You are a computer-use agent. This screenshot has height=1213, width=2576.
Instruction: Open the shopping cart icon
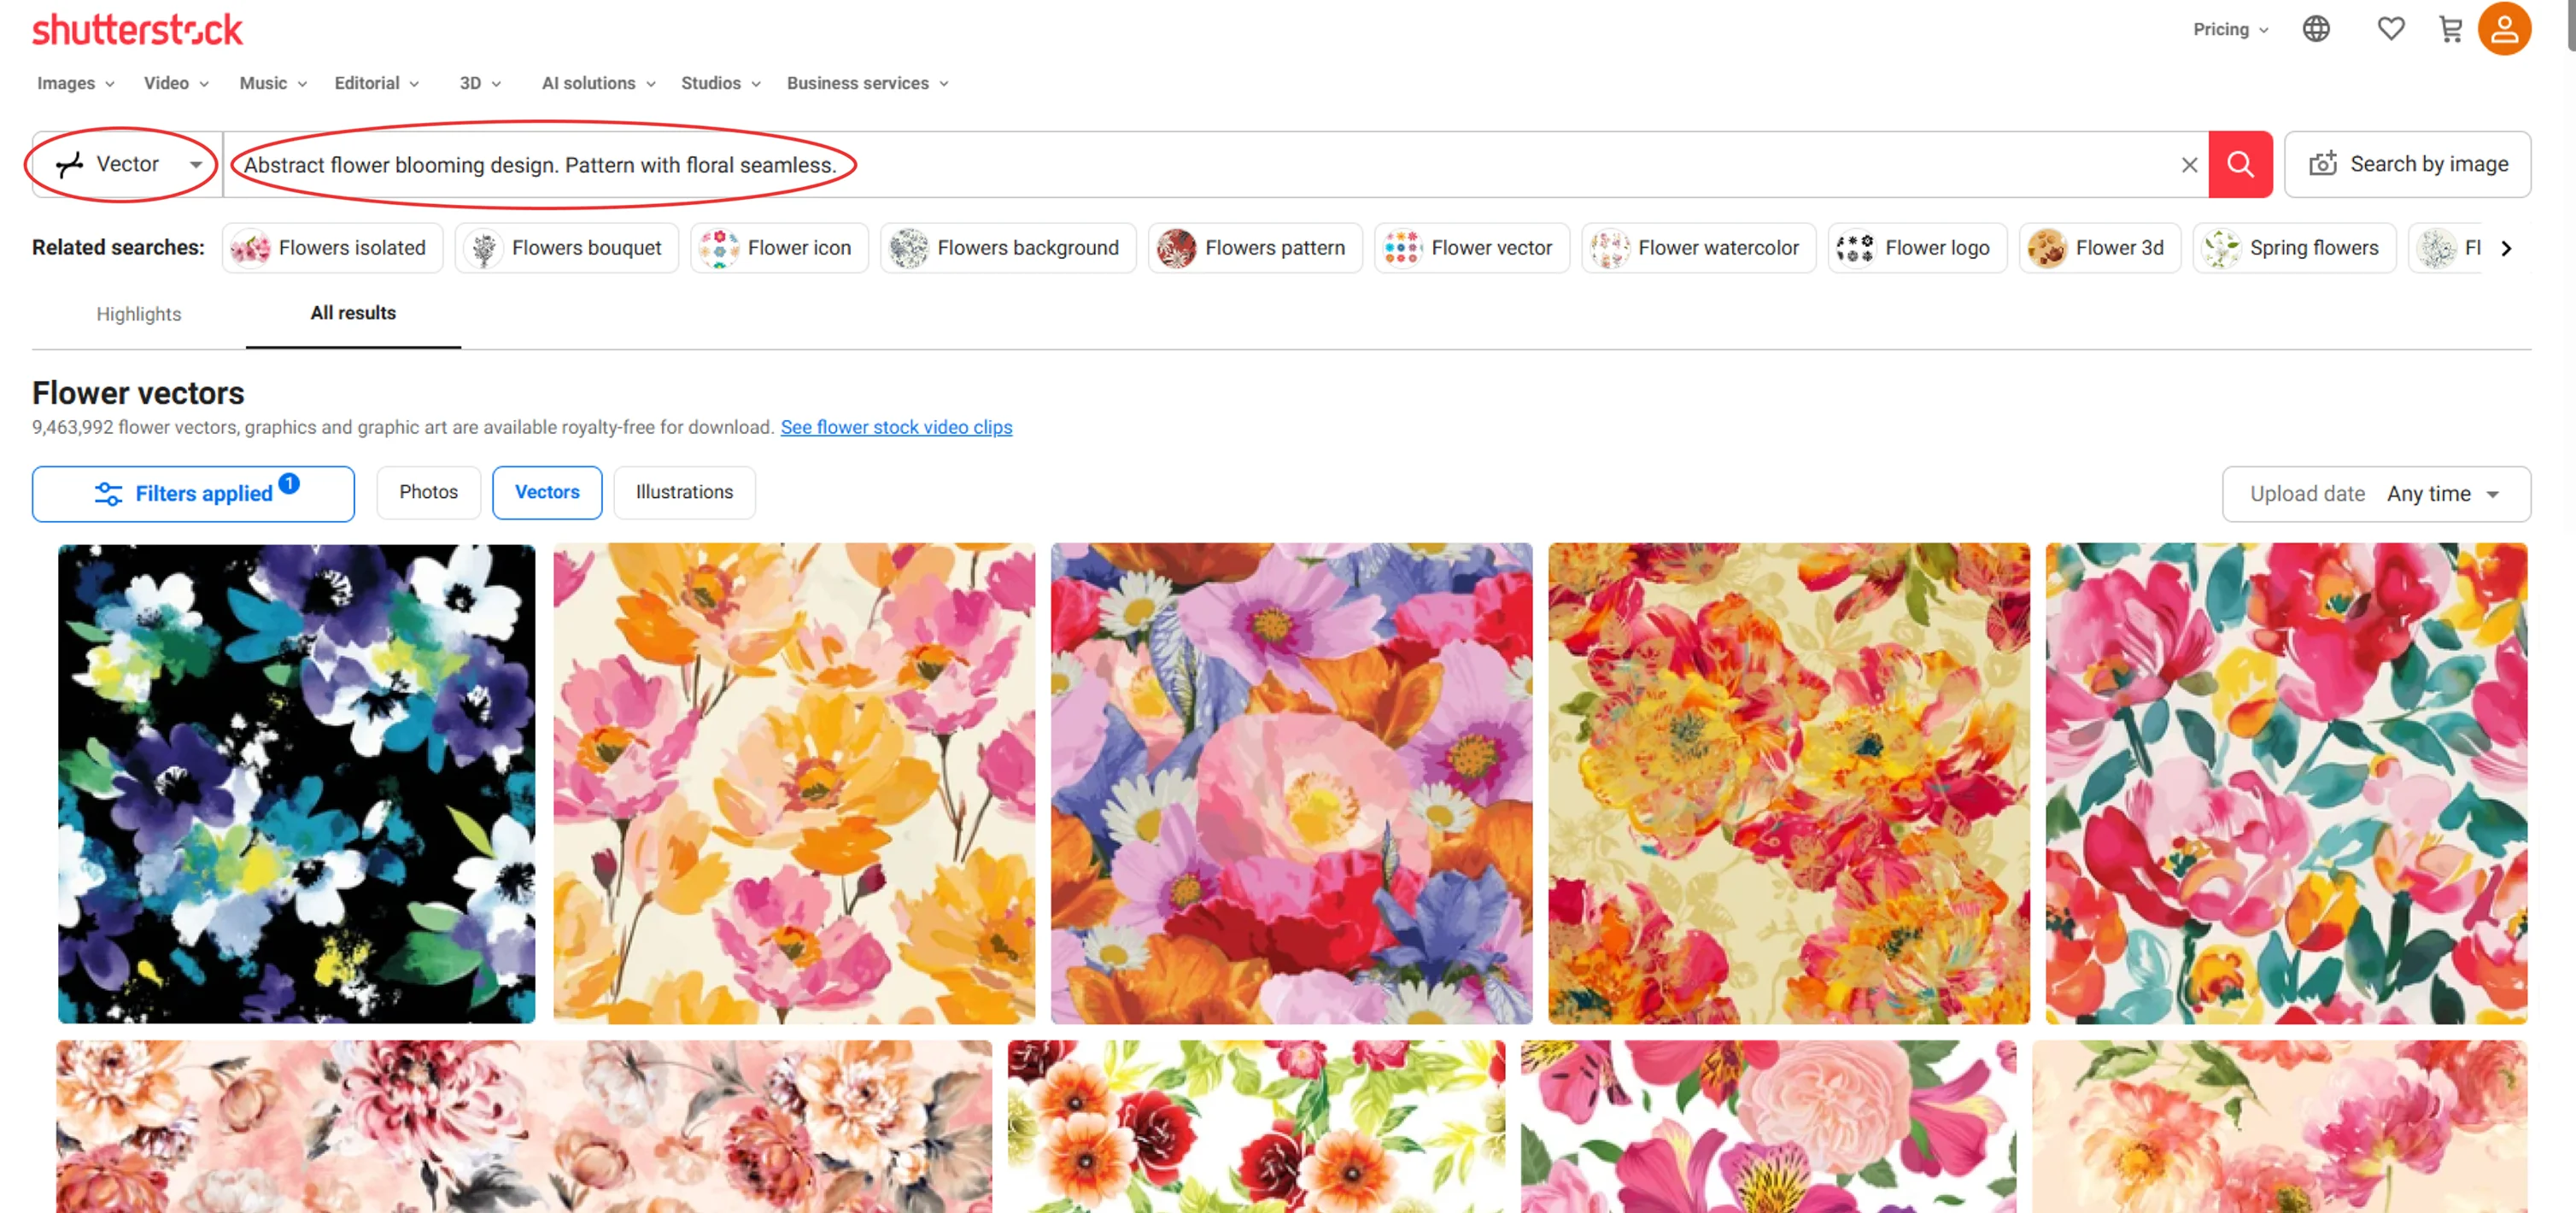tap(2451, 29)
